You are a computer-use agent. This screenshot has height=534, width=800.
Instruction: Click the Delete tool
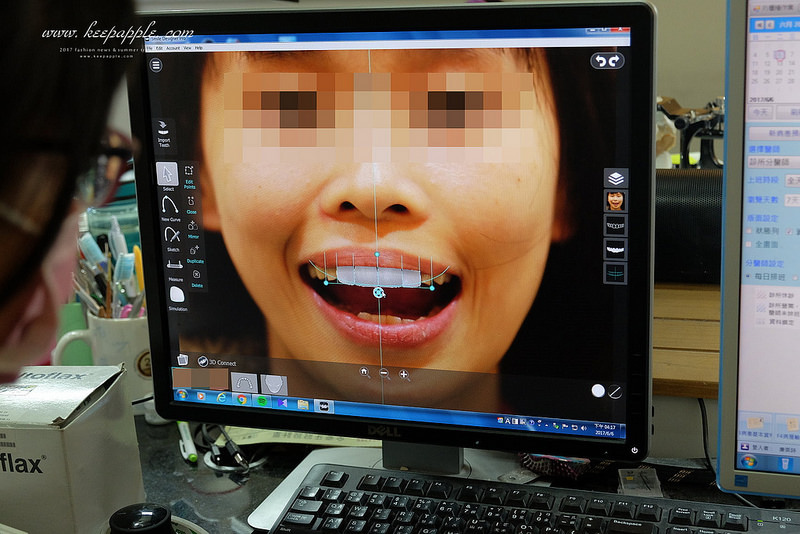click(197, 278)
